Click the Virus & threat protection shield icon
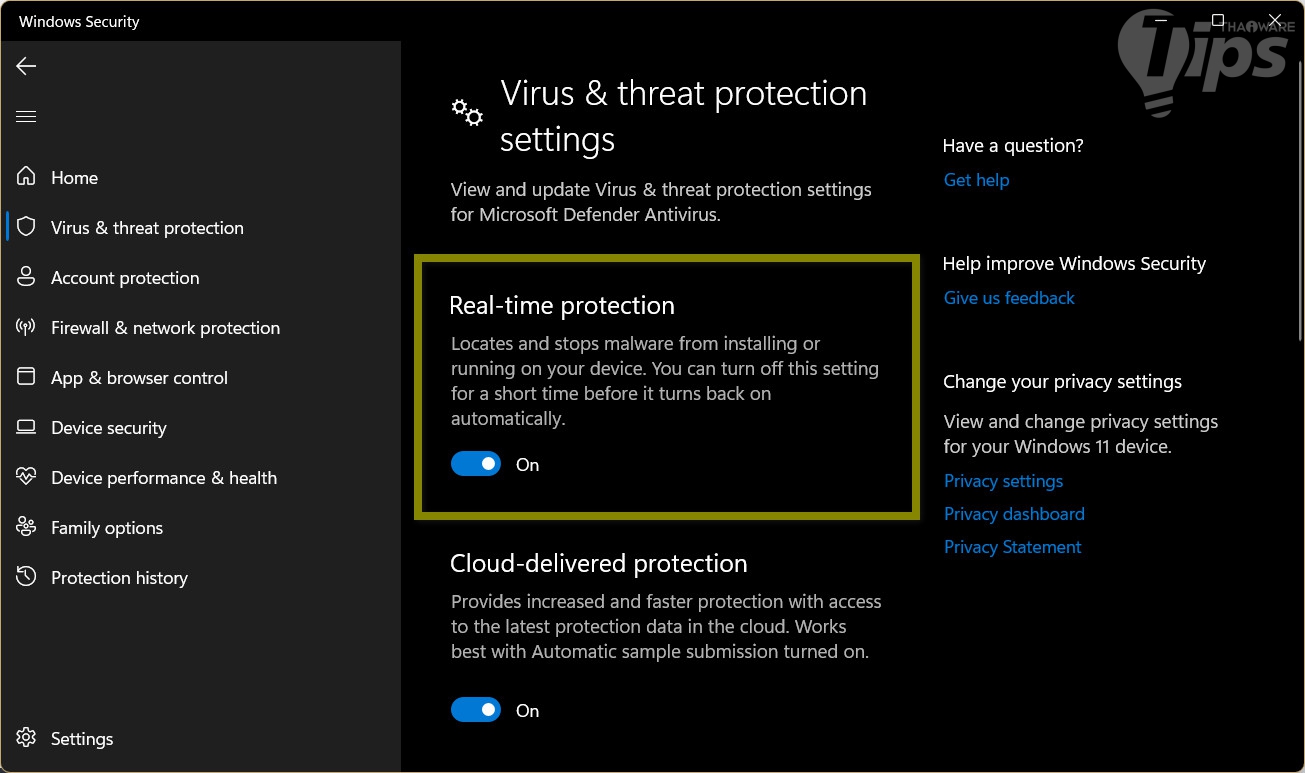The width and height of the screenshot is (1305, 773). click(x=26, y=228)
